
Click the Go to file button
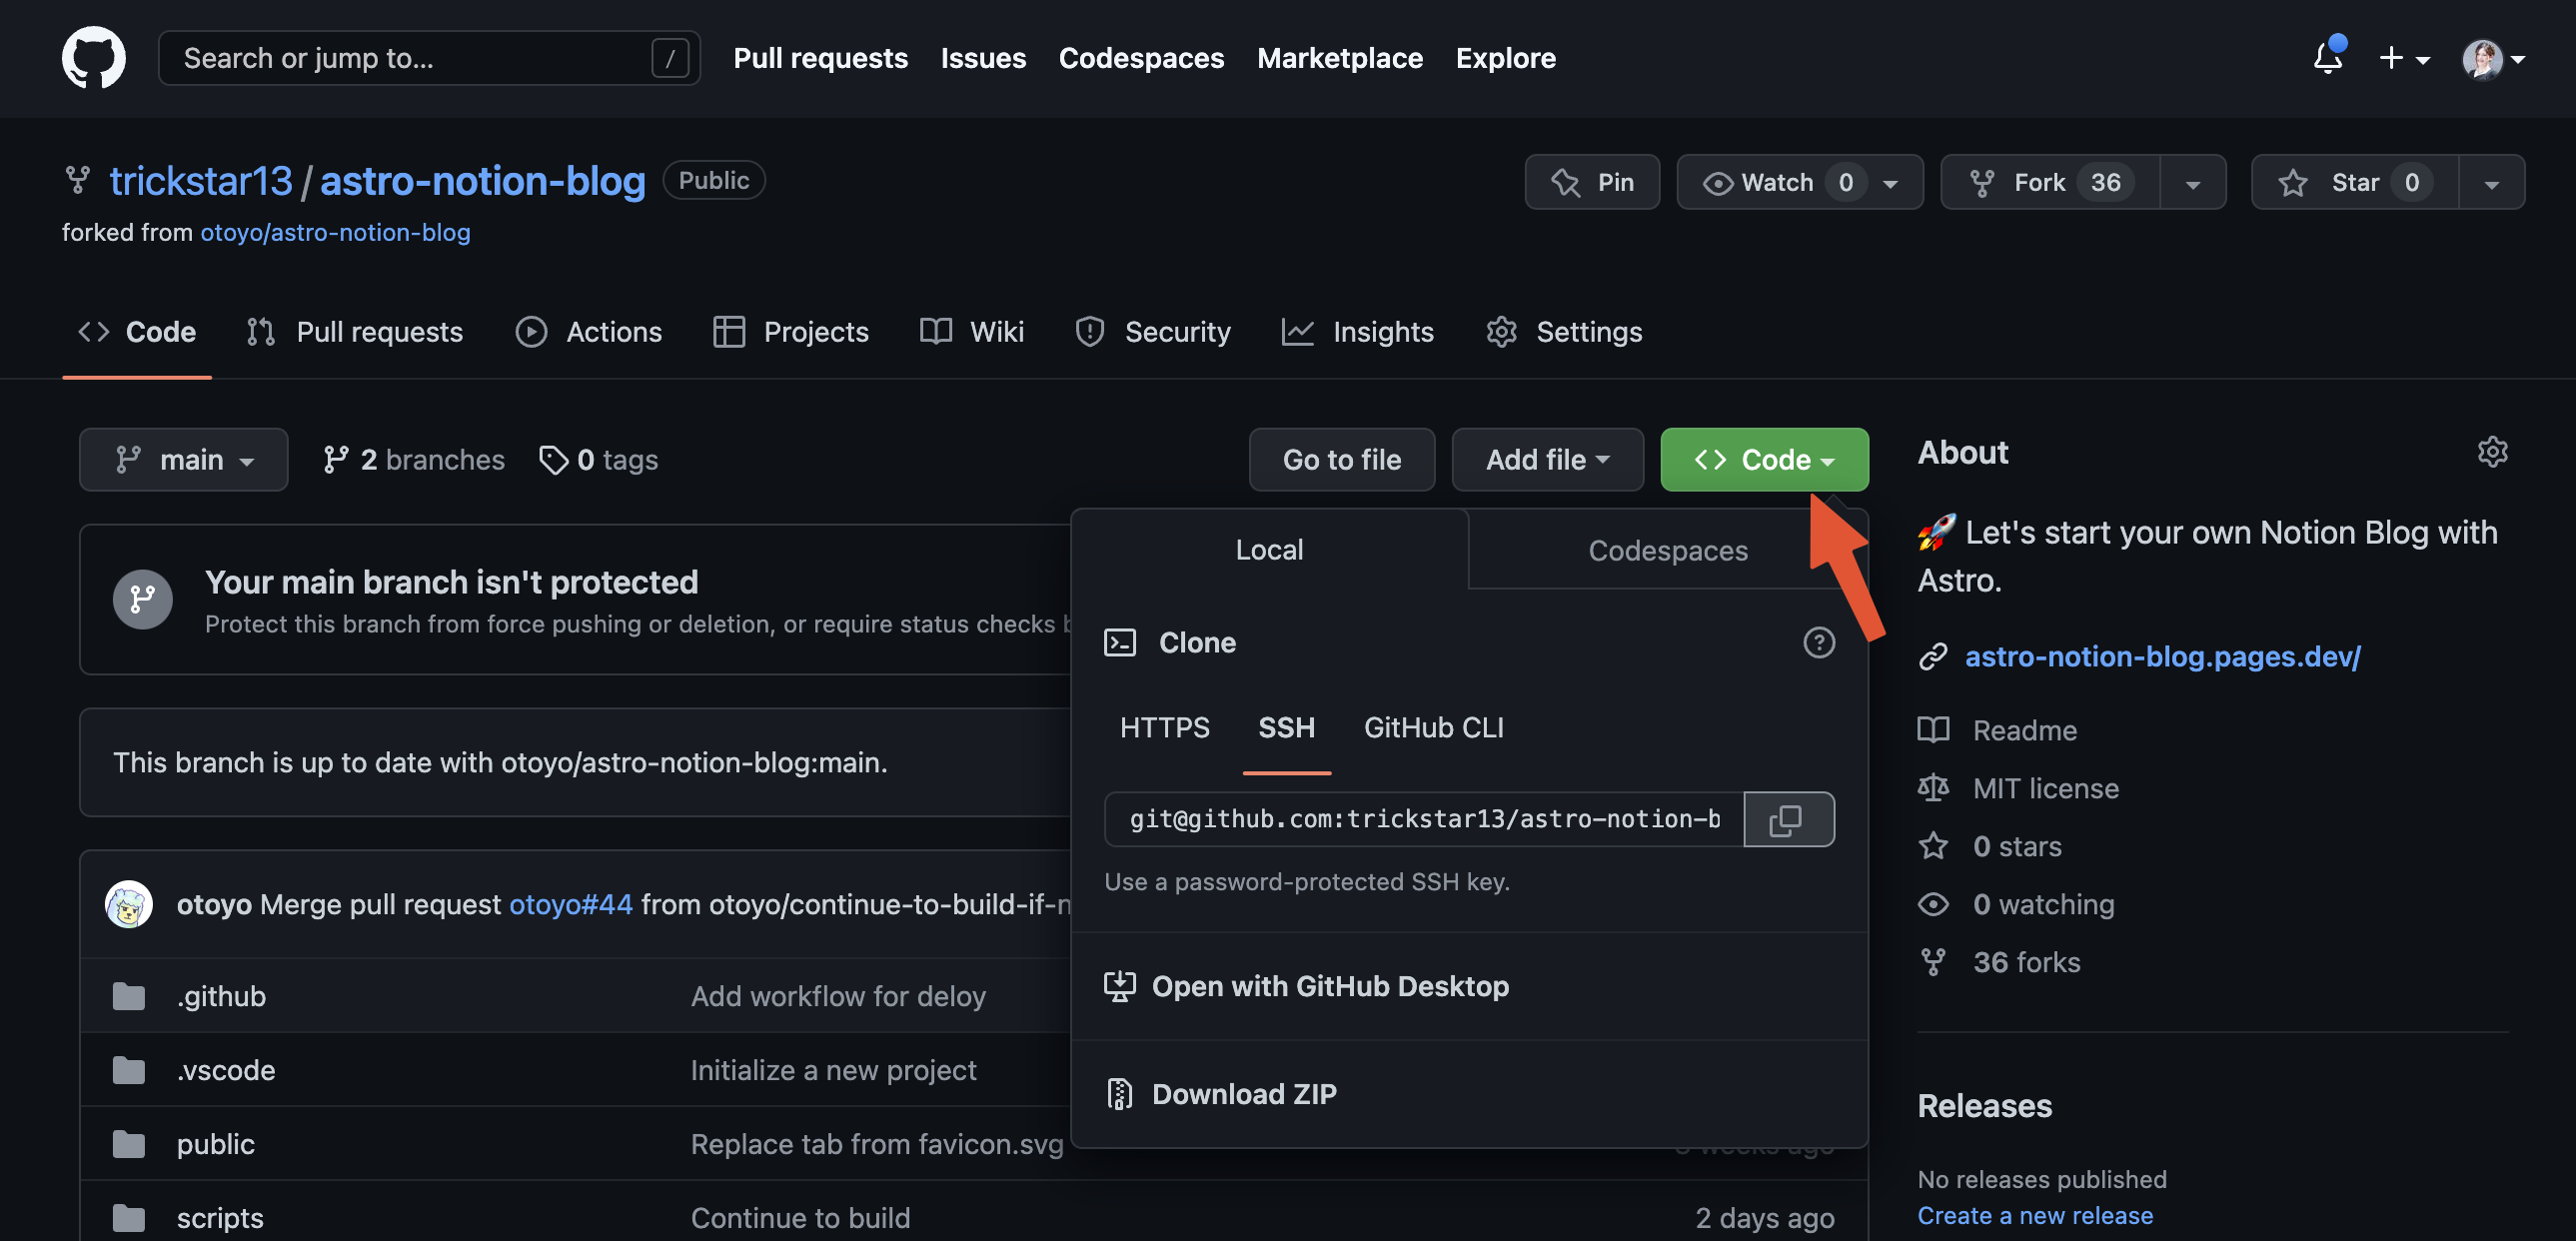pos(1342,460)
